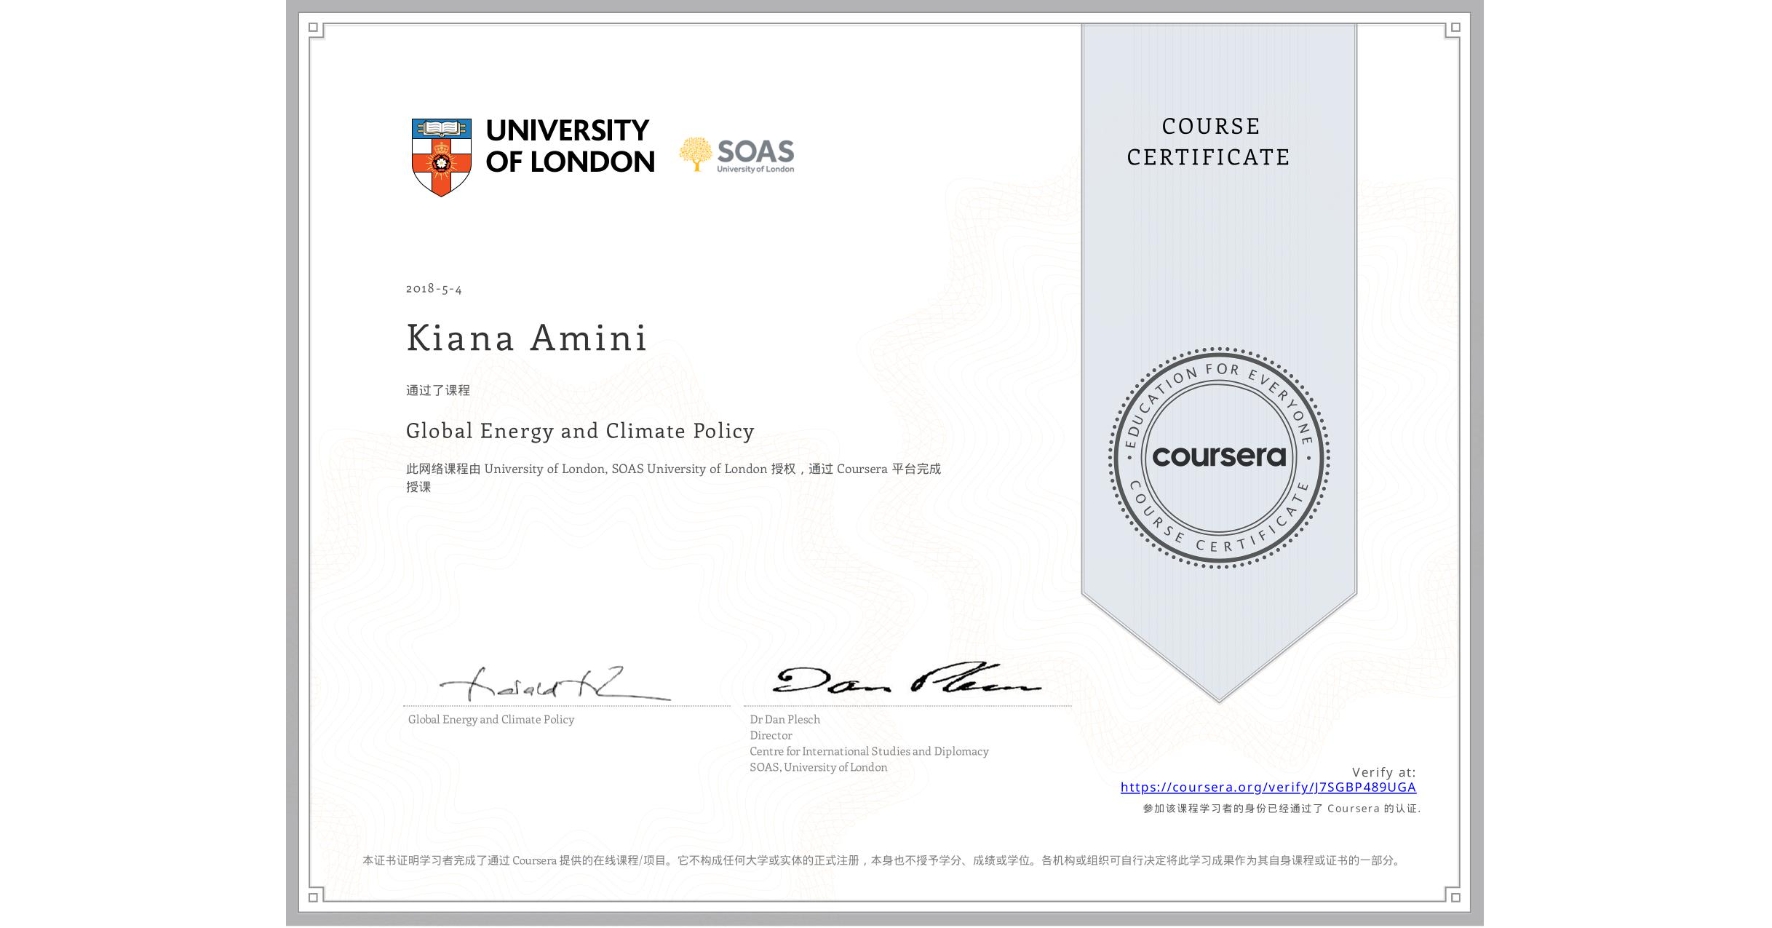Click the Chinese disclaimer line at the bottom
Screen dimensions: 1772x928
(x=882, y=860)
